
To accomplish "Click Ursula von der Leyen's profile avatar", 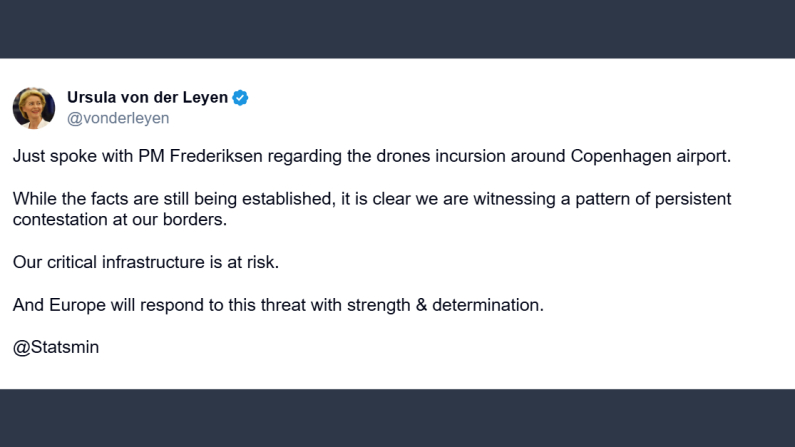I will [x=34, y=107].
